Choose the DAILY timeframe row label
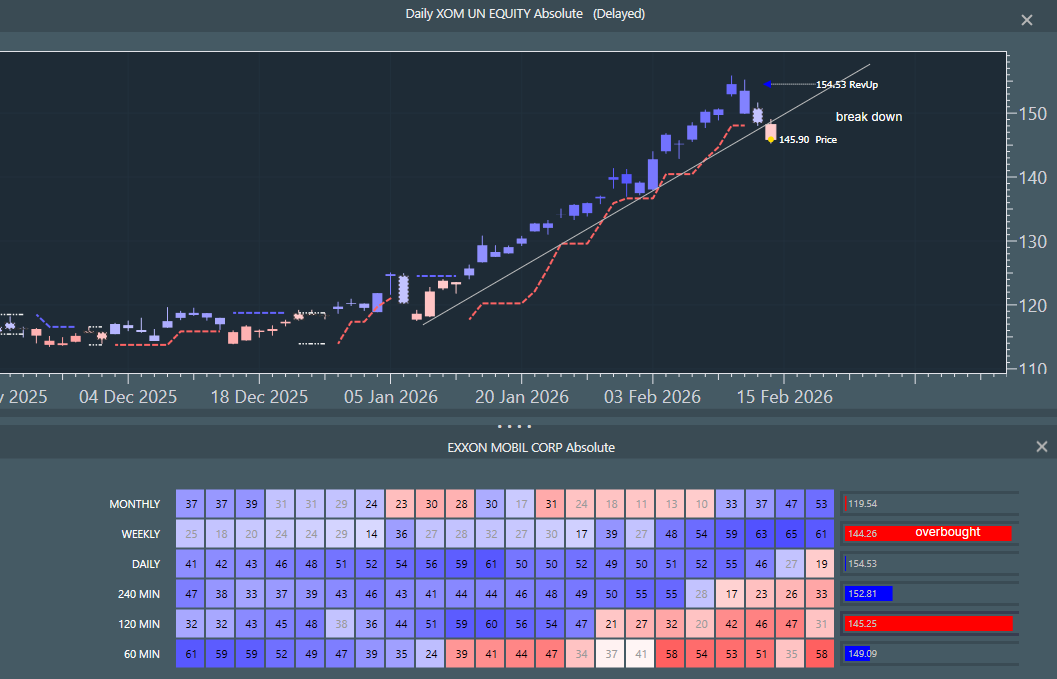The width and height of the screenshot is (1057, 679). pos(146,564)
